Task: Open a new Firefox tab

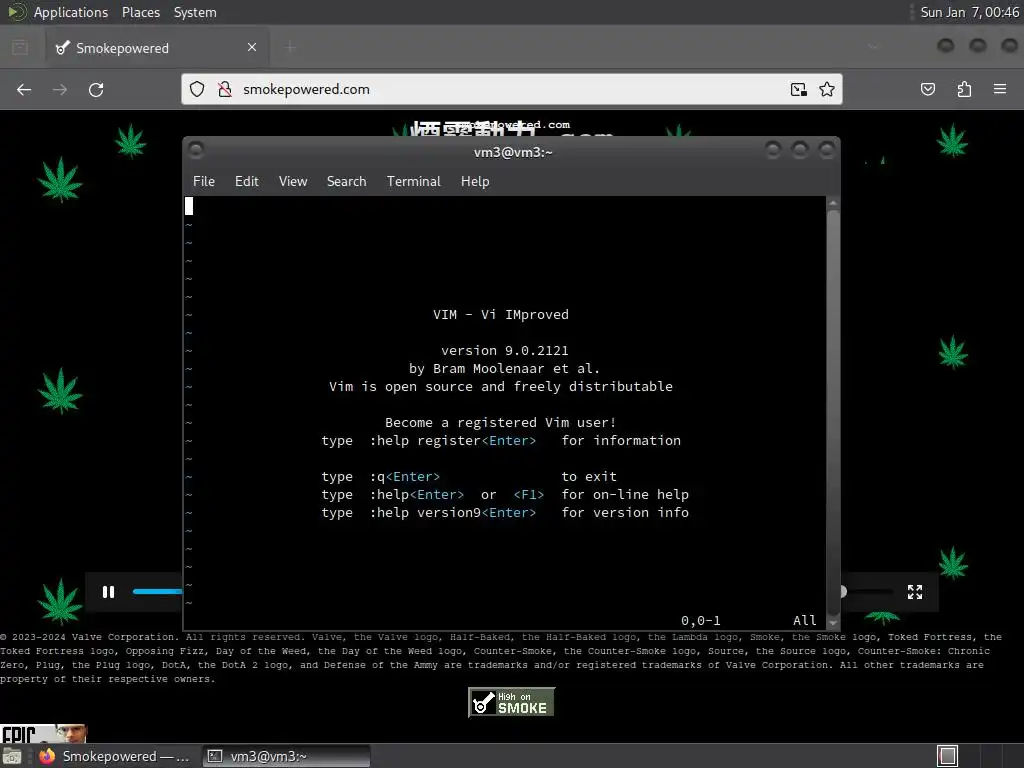Action: click(290, 47)
